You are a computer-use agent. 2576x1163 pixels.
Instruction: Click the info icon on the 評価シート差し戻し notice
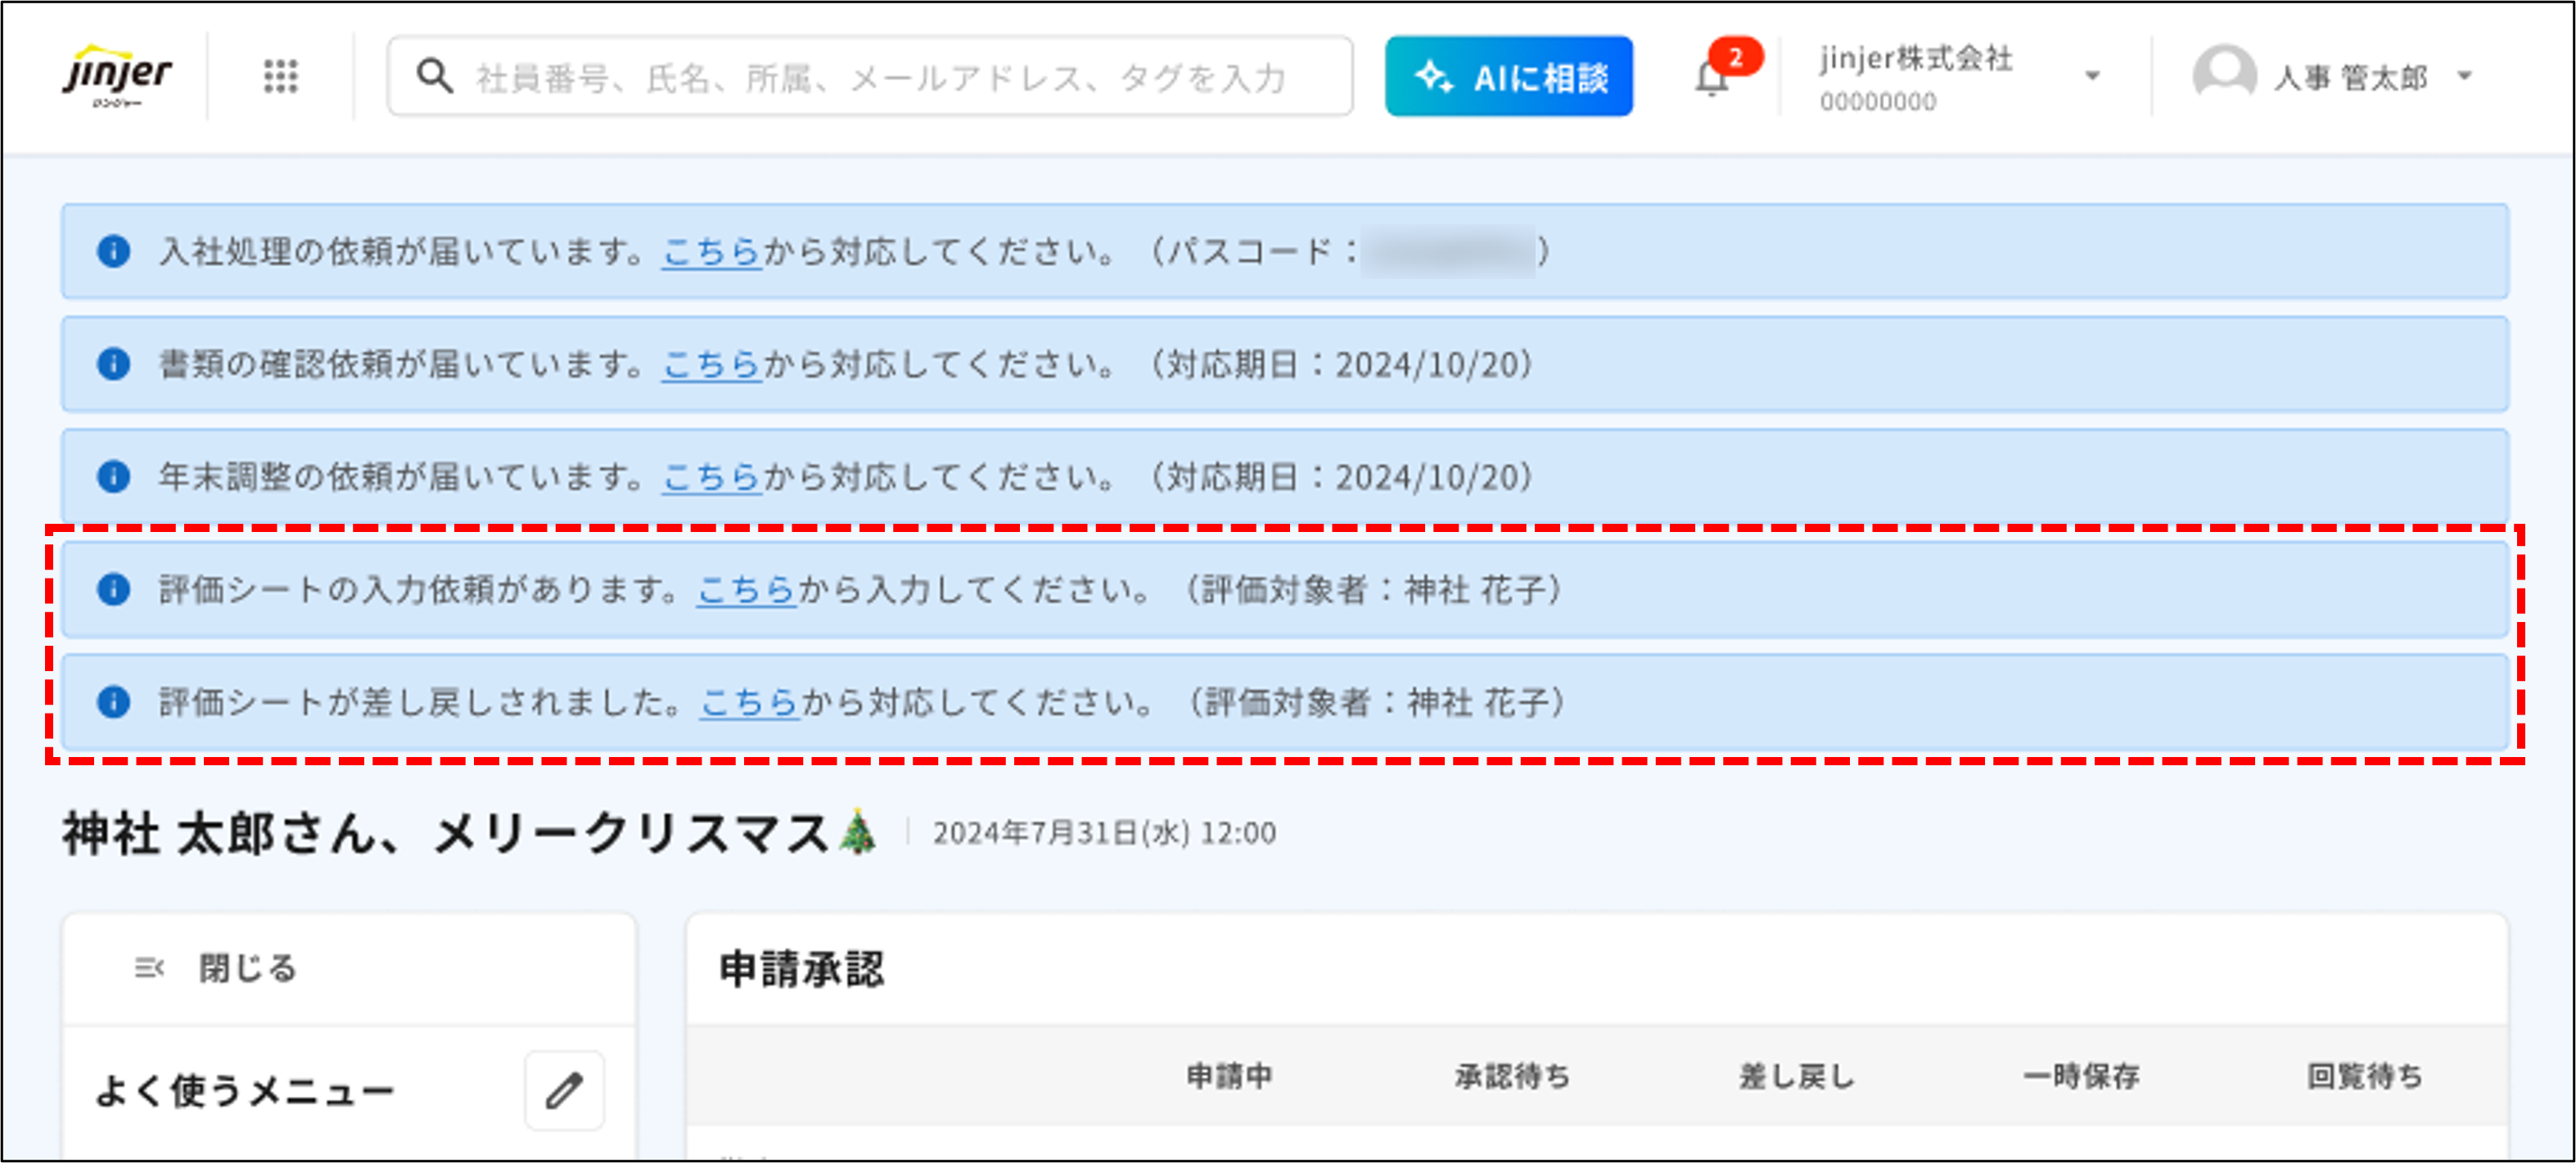115,702
